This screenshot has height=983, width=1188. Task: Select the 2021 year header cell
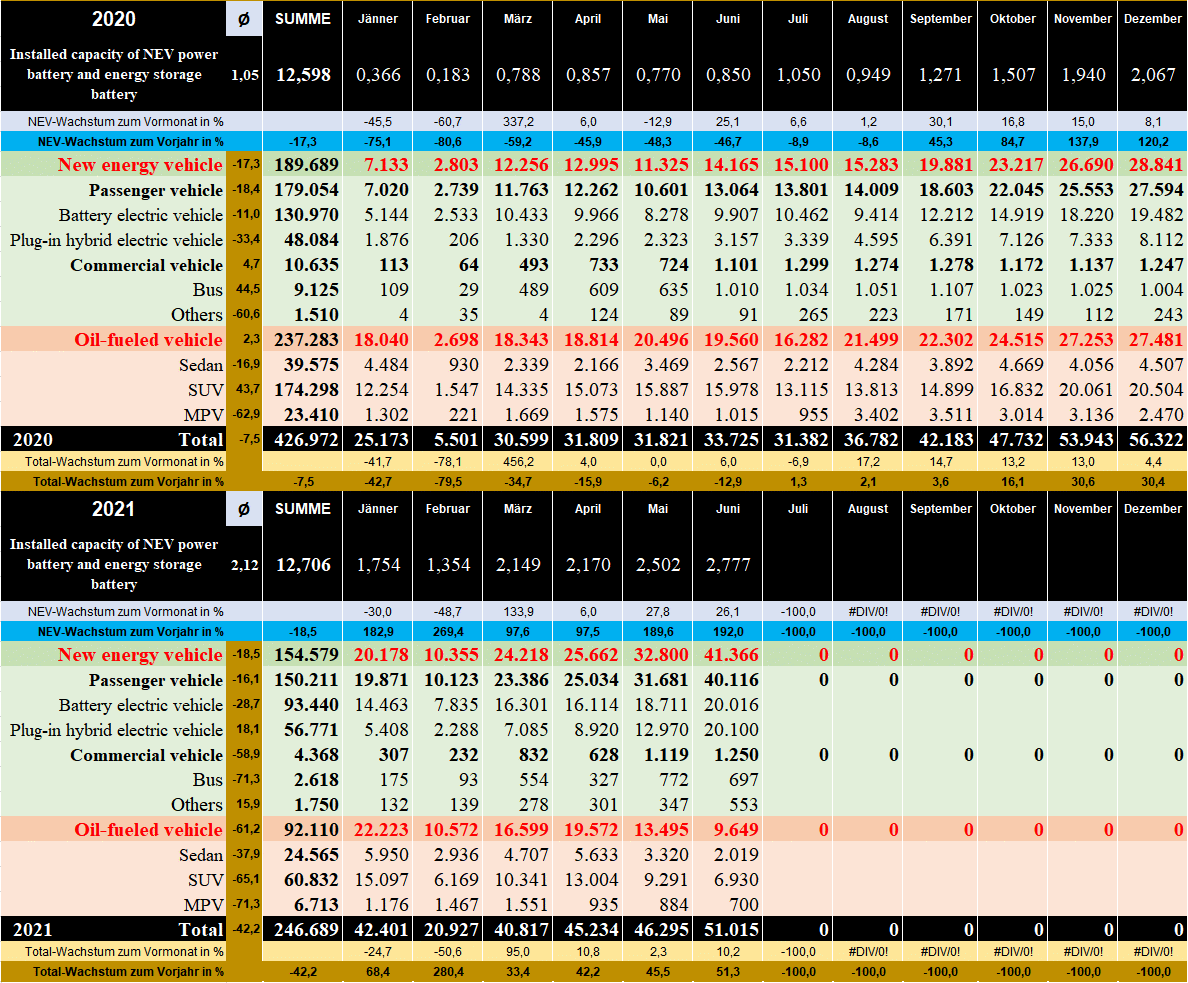(112, 509)
